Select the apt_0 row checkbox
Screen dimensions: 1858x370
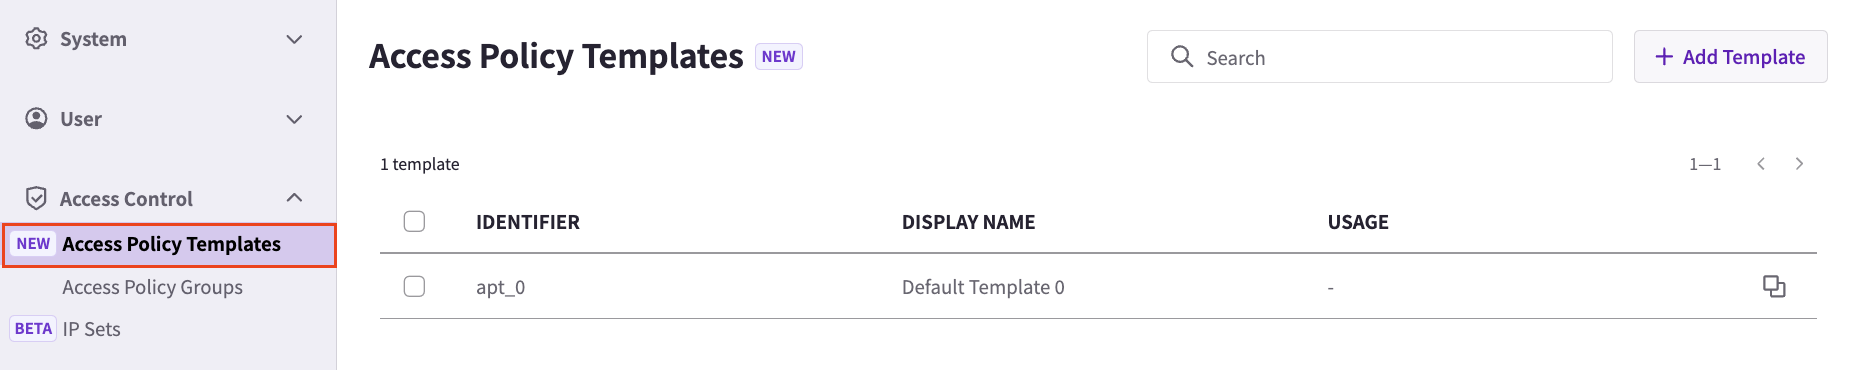(414, 286)
